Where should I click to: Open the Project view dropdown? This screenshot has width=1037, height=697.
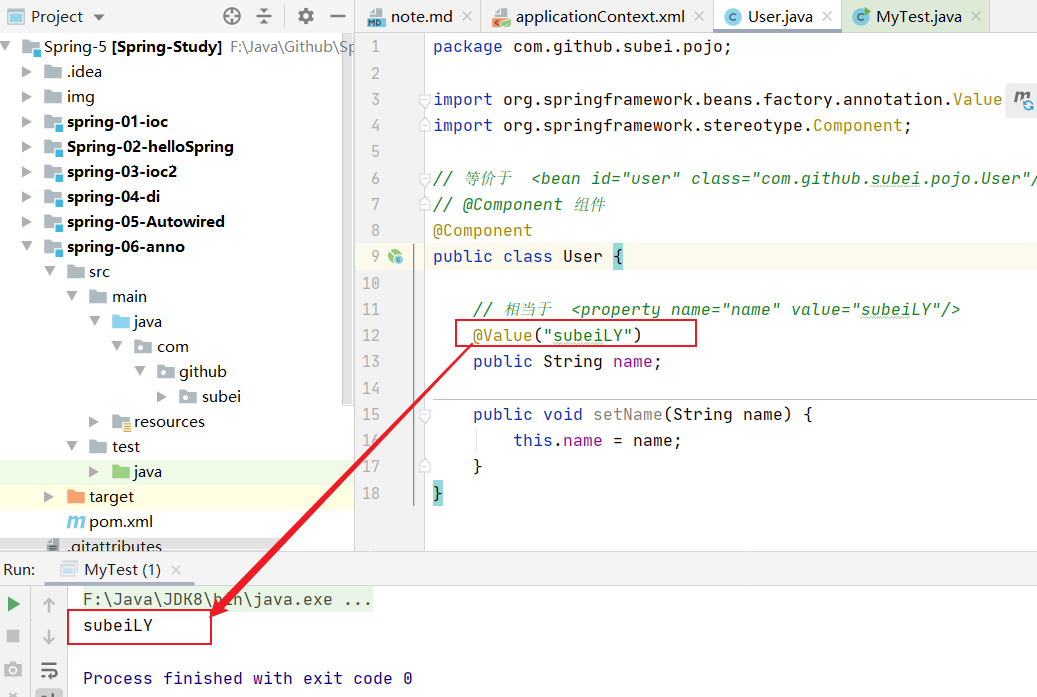pyautogui.click(x=98, y=17)
